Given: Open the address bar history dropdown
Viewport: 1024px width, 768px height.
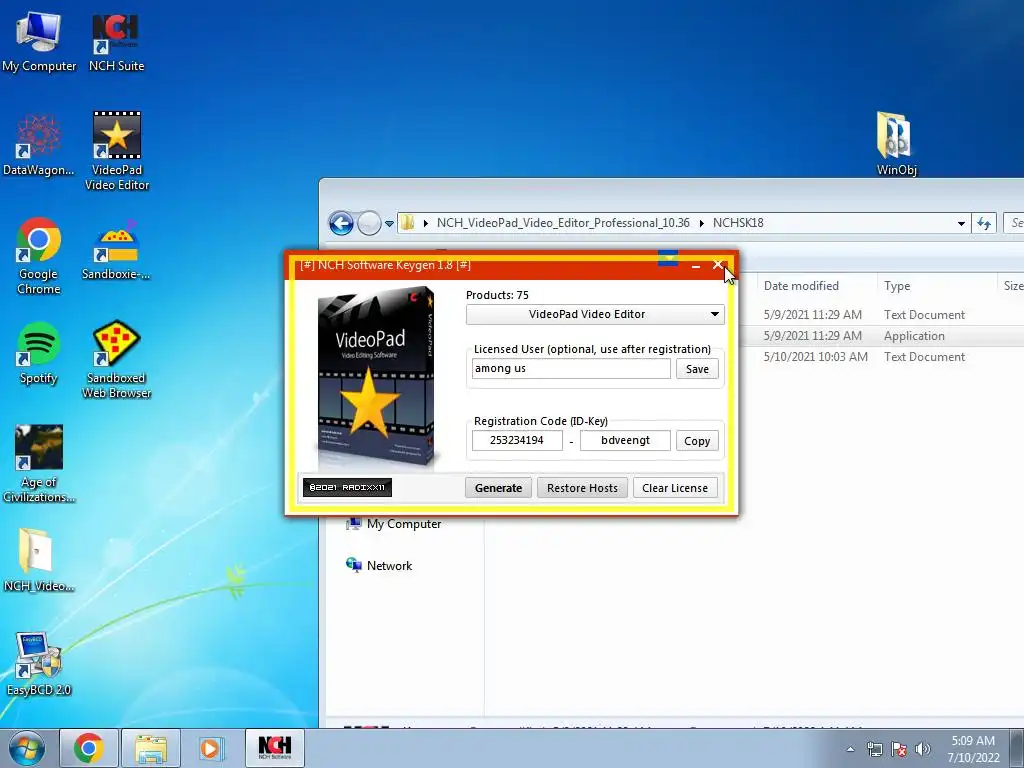Looking at the screenshot, I should (x=961, y=223).
